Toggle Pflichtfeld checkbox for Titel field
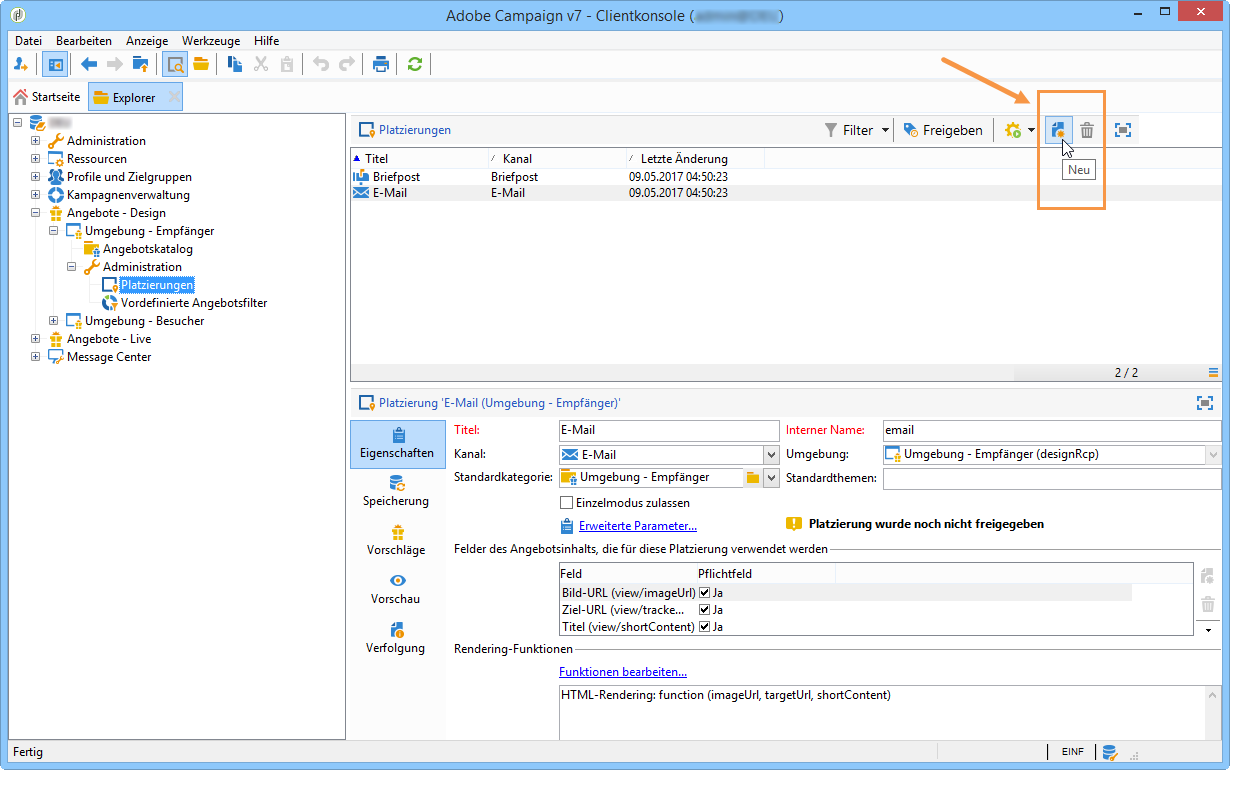1246x791 pixels. 704,627
